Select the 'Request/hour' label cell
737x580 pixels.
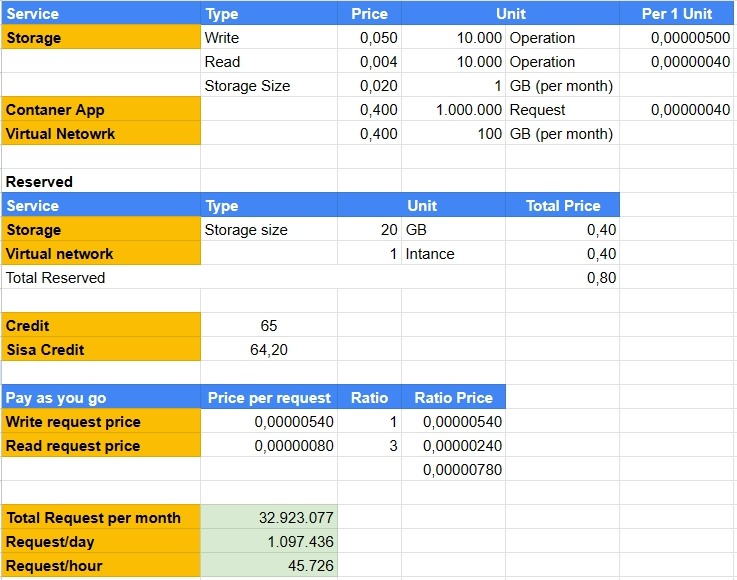point(101,565)
